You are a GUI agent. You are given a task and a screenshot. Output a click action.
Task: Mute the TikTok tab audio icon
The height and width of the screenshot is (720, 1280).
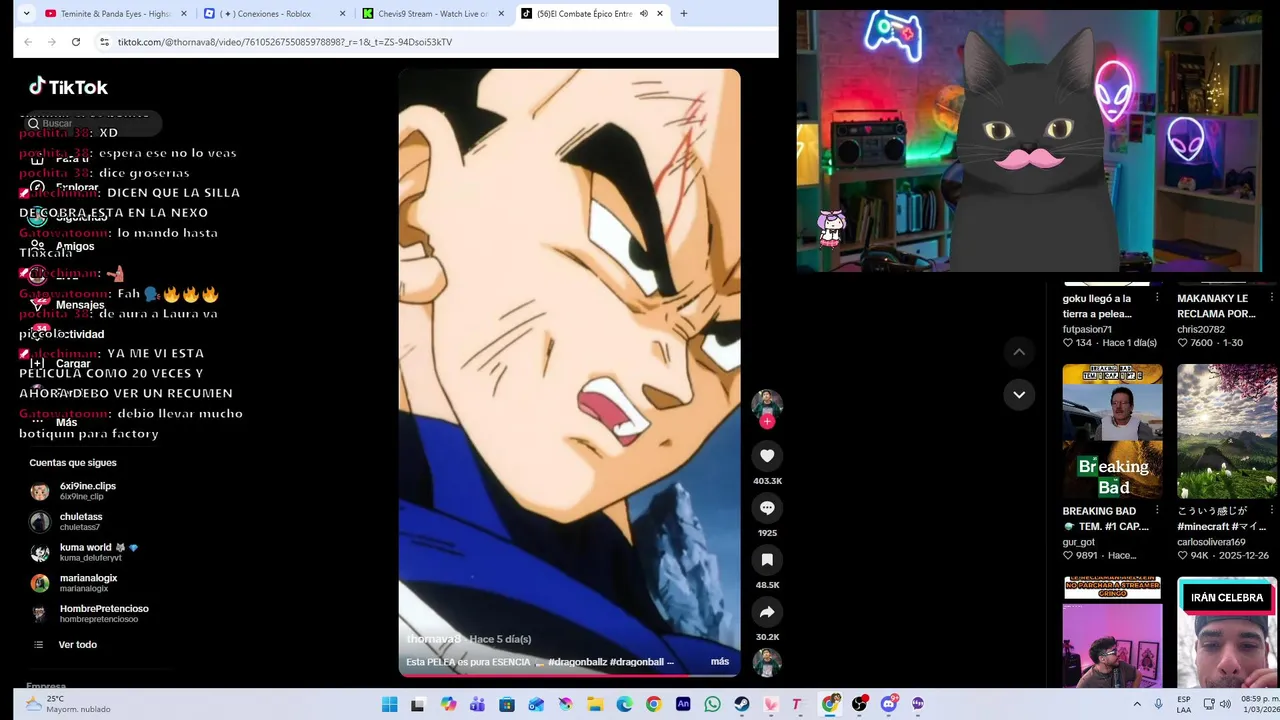coord(643,14)
